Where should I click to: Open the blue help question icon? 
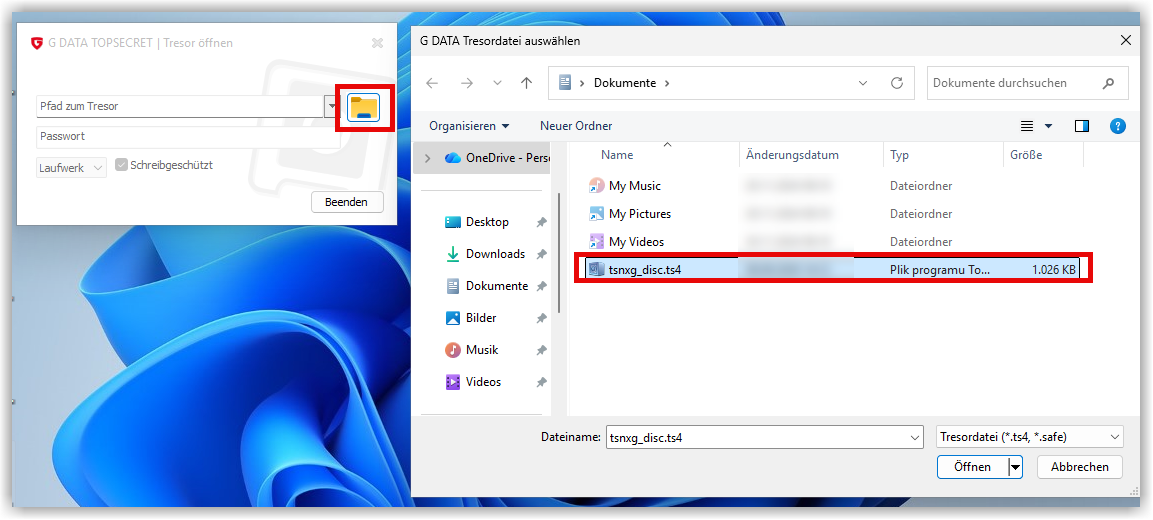click(x=1118, y=127)
